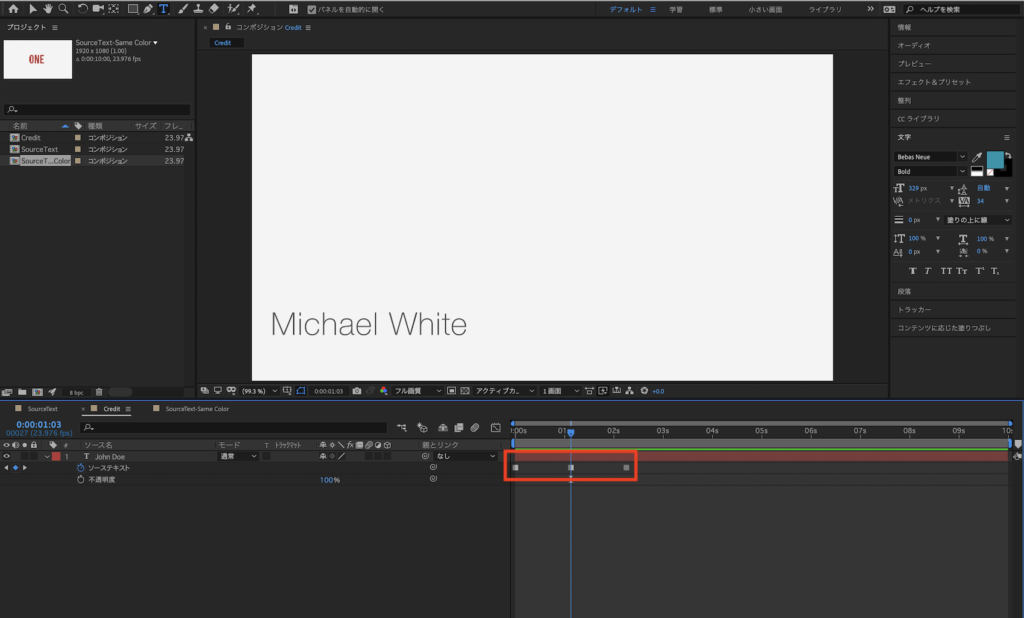Select the Clone Stamp tool
This screenshot has width=1024, height=618.
pos(198,9)
